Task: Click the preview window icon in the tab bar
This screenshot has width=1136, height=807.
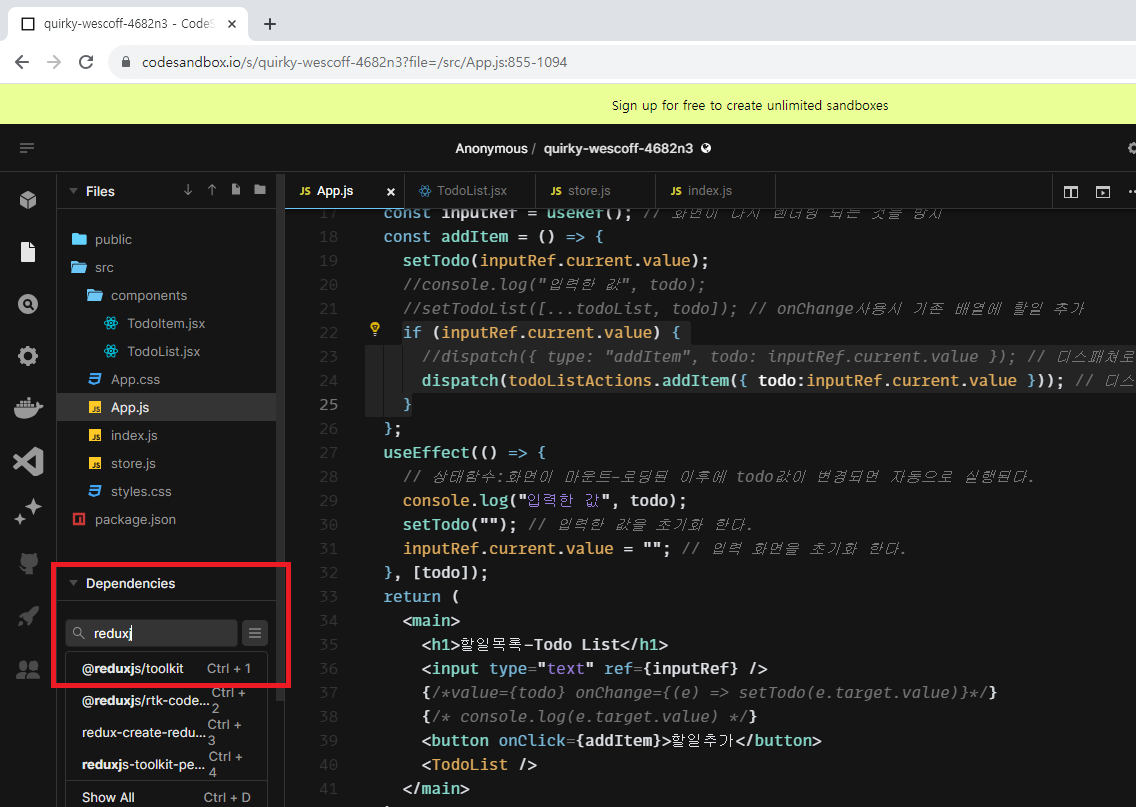Action: (x=1102, y=192)
